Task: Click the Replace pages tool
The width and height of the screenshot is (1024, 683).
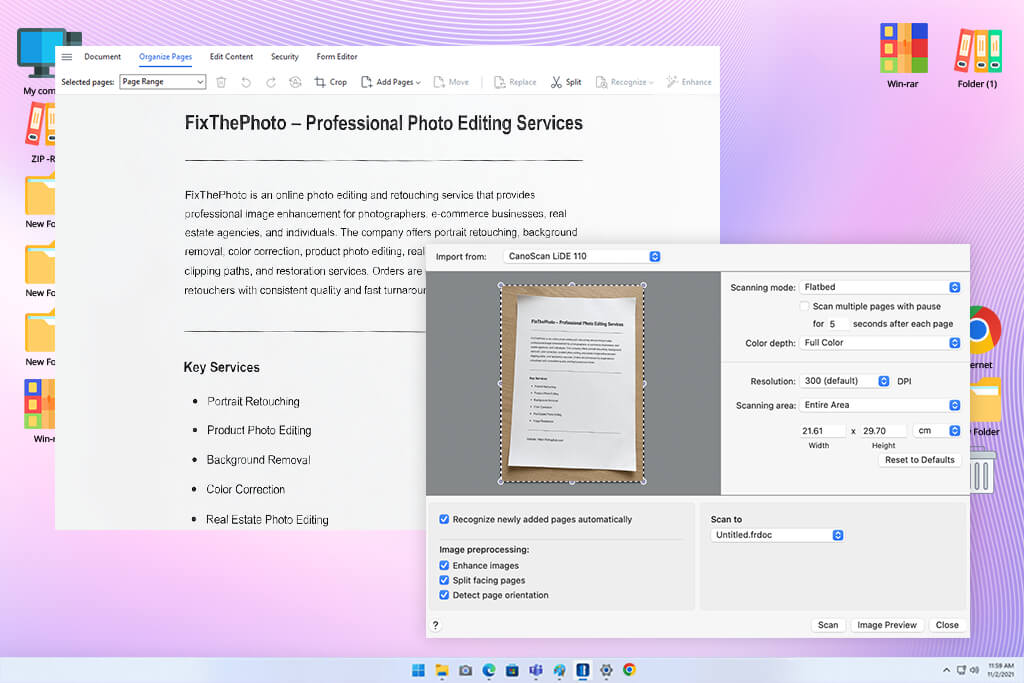Action: [x=515, y=82]
